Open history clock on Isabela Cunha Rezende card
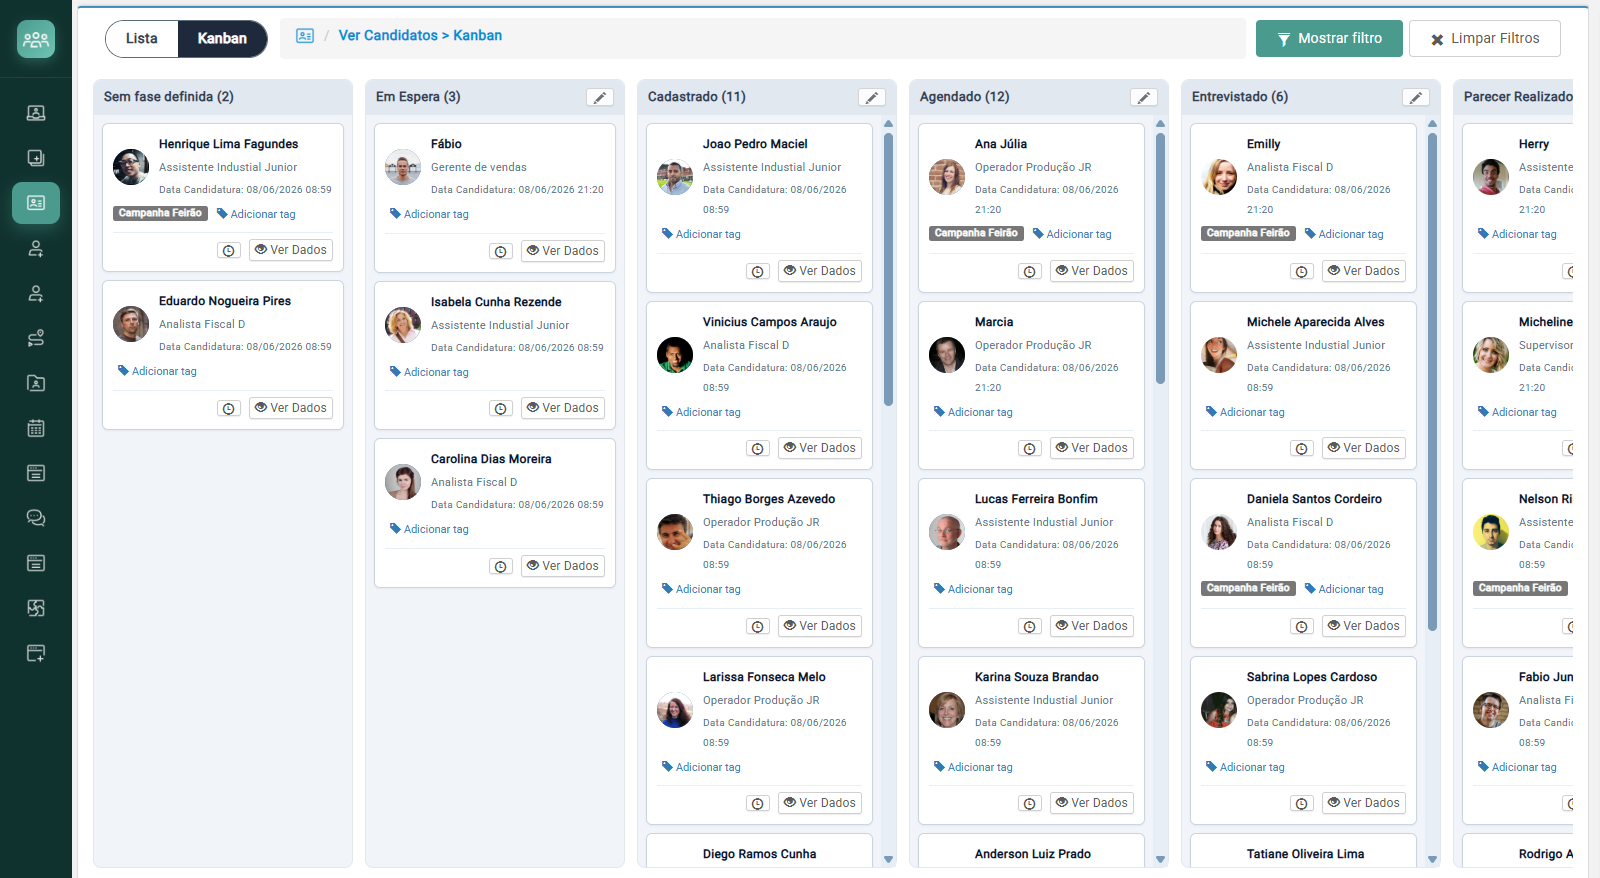The width and height of the screenshot is (1600, 878). (x=501, y=409)
